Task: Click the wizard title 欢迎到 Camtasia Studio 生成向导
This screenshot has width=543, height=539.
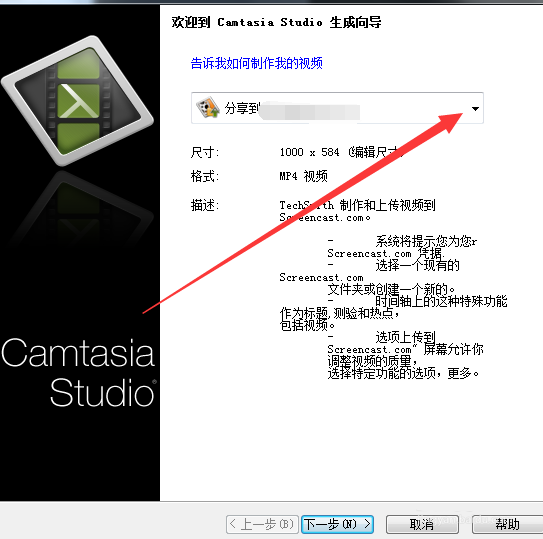Action: tap(276, 23)
